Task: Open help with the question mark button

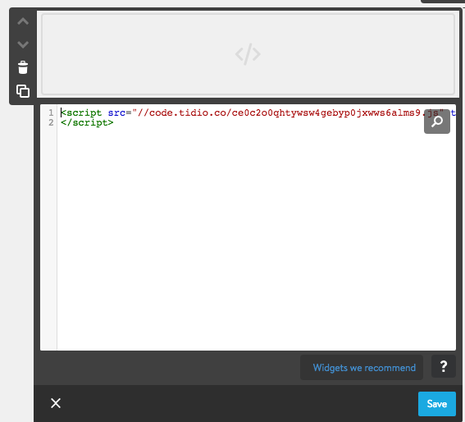Action: 443,366
